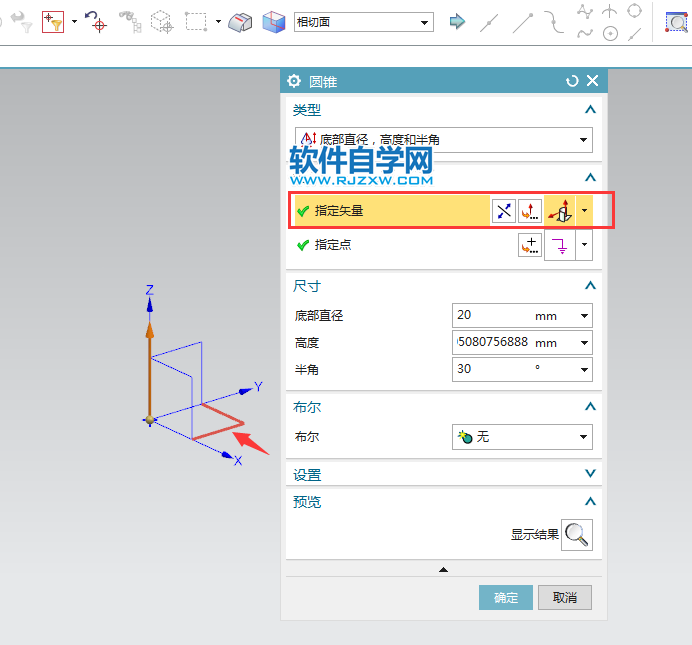Toggle the polyline pole snap icon
Image resolution: width=692 pixels, height=645 pixels.
(x=585, y=11)
